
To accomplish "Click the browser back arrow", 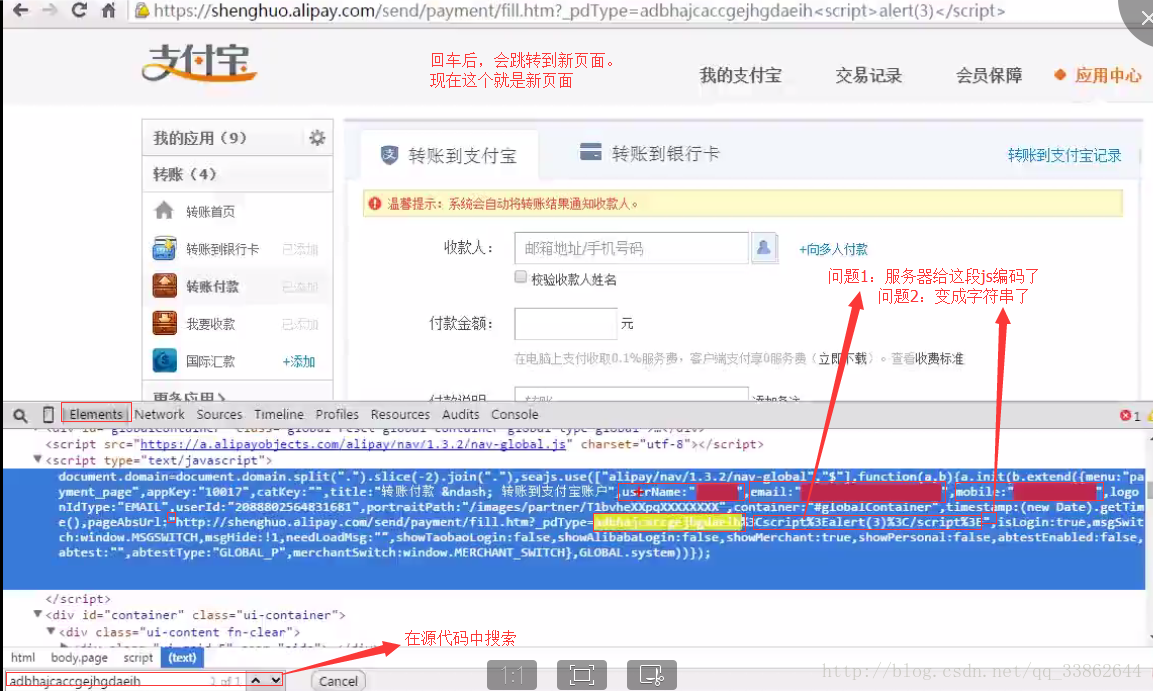I will [x=21, y=10].
